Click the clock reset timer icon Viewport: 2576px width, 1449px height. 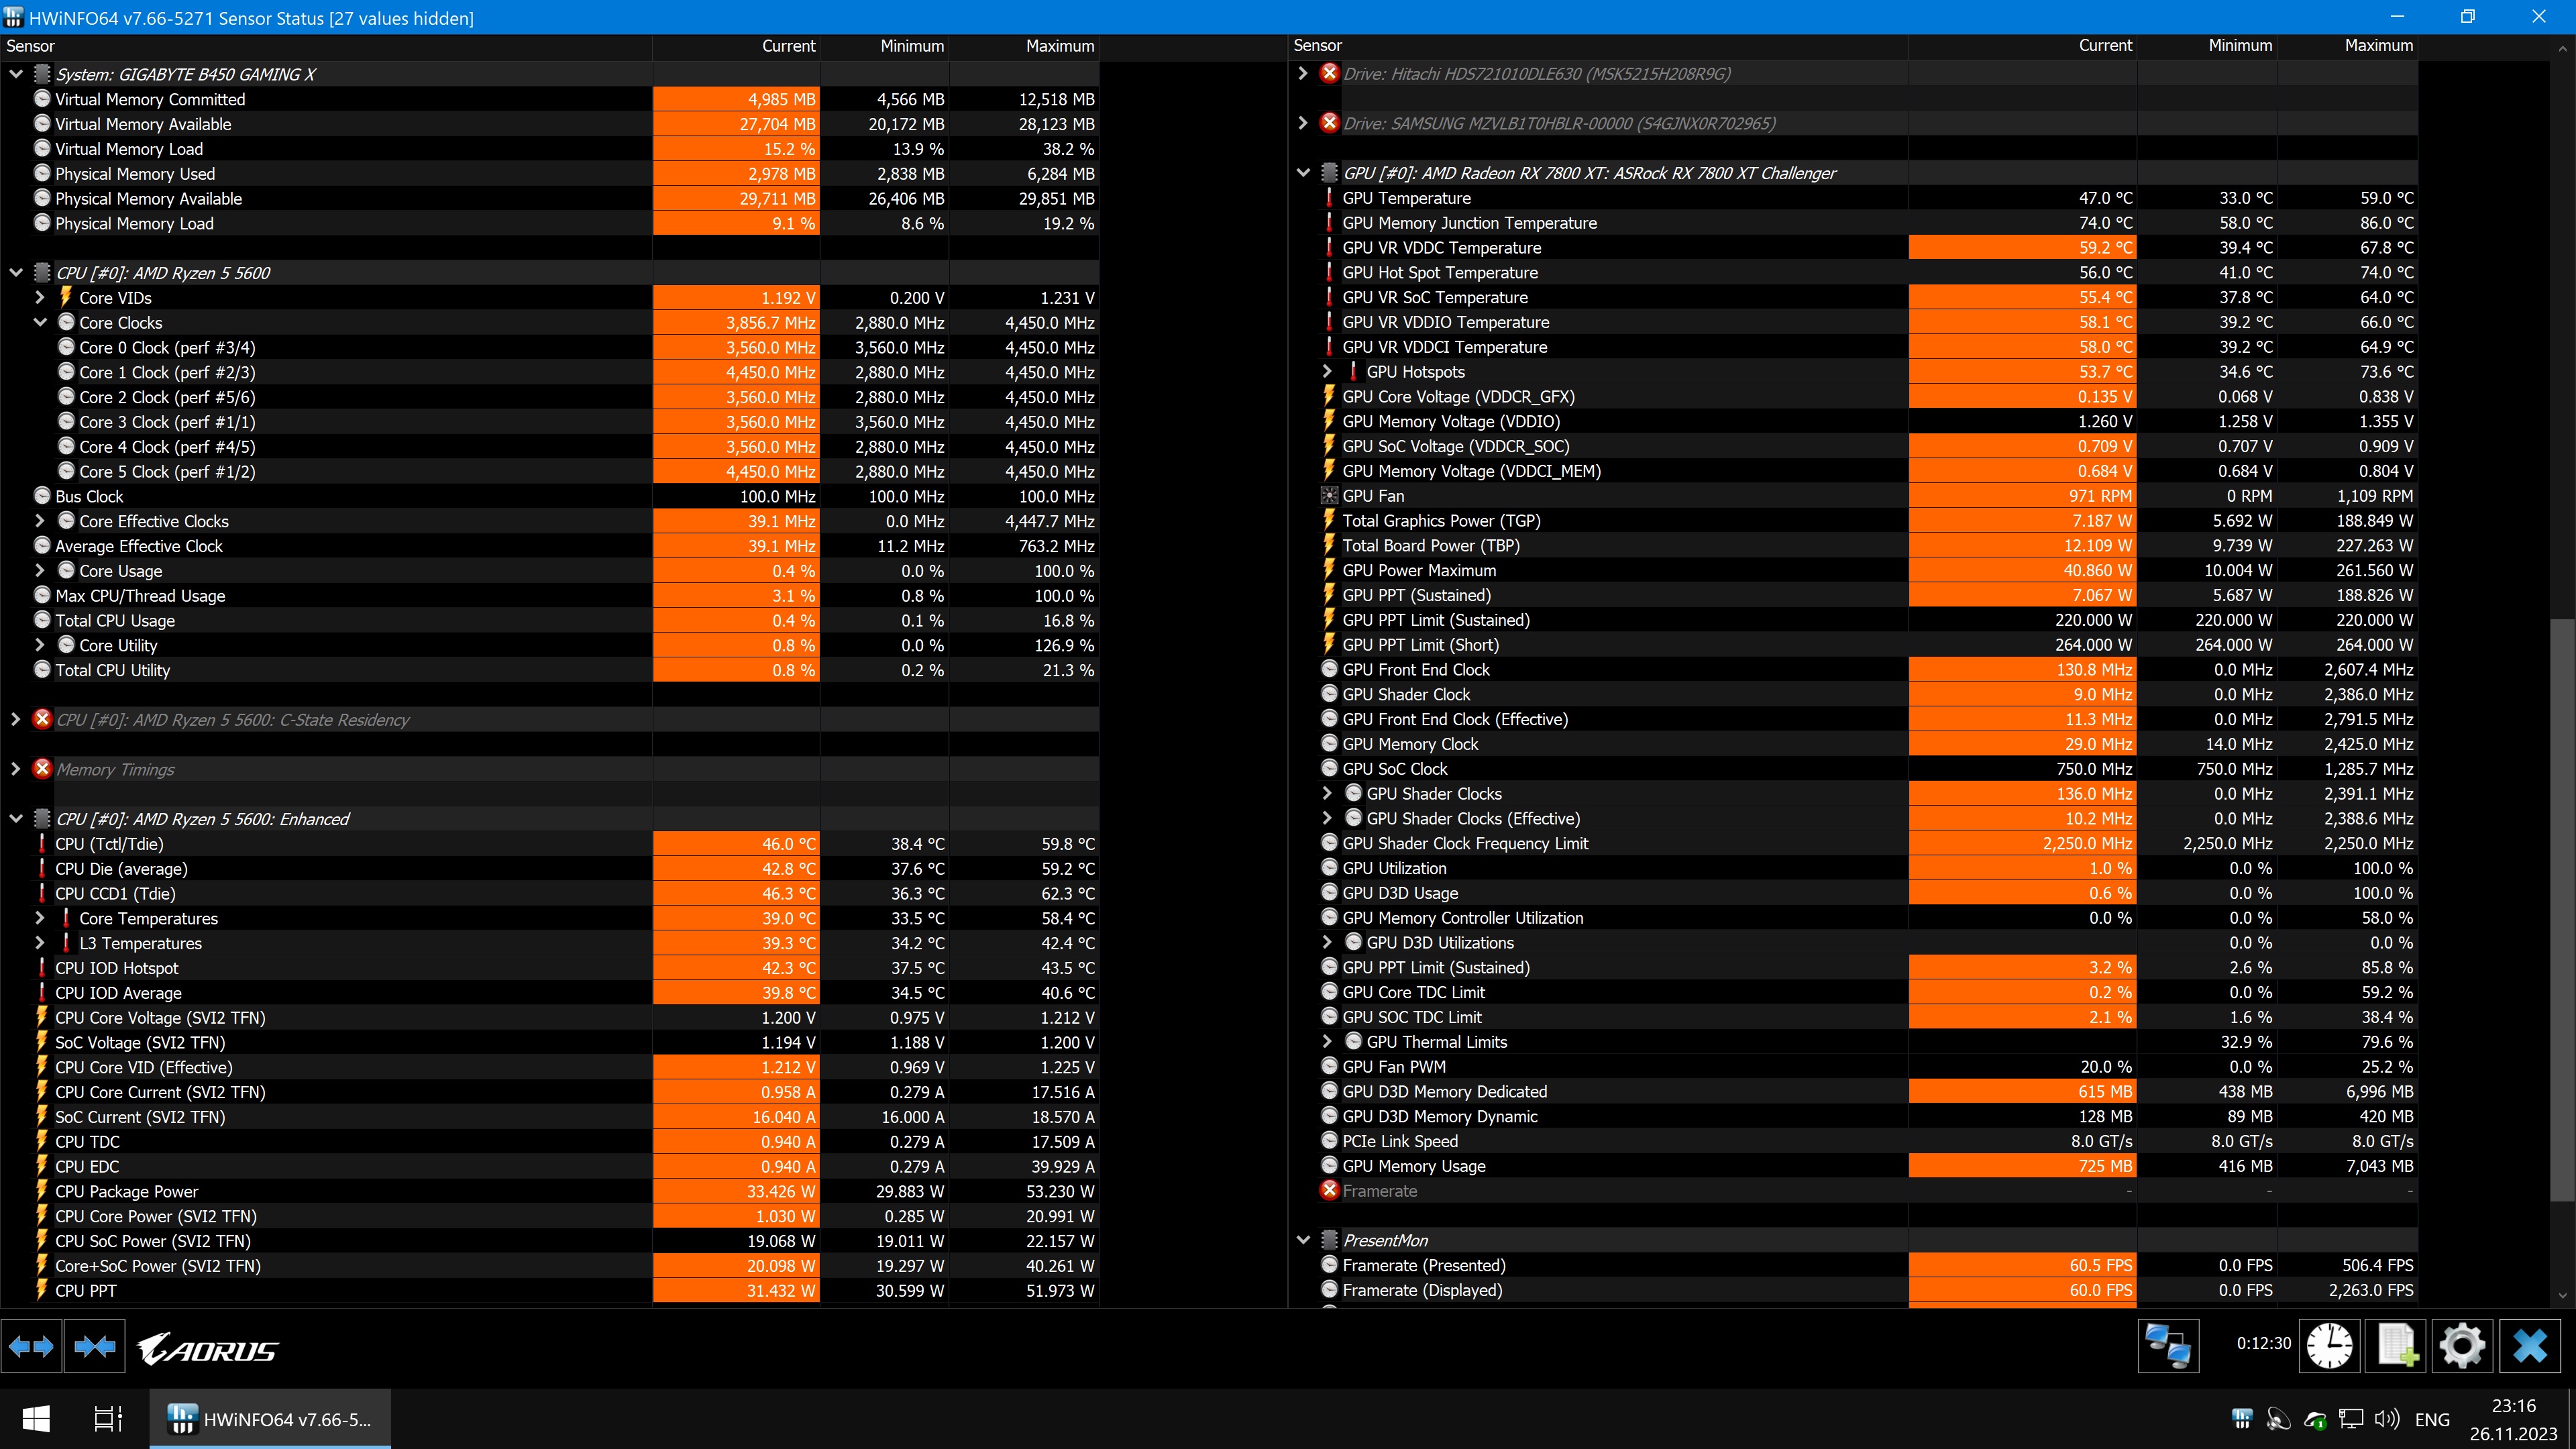2329,1345
